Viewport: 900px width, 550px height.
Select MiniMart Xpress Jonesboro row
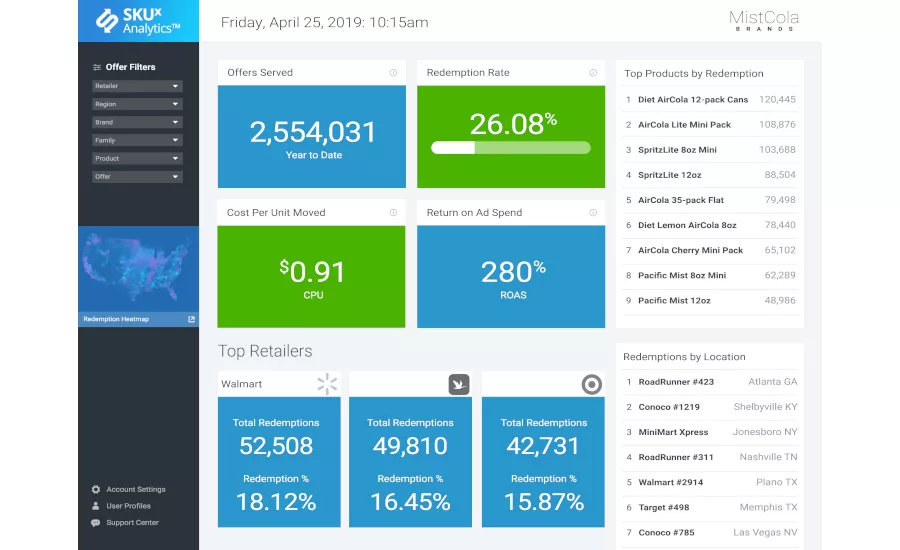point(711,432)
